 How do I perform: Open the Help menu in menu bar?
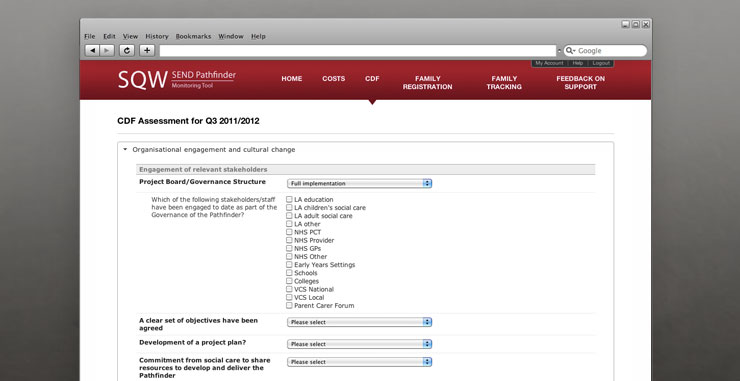(258, 36)
